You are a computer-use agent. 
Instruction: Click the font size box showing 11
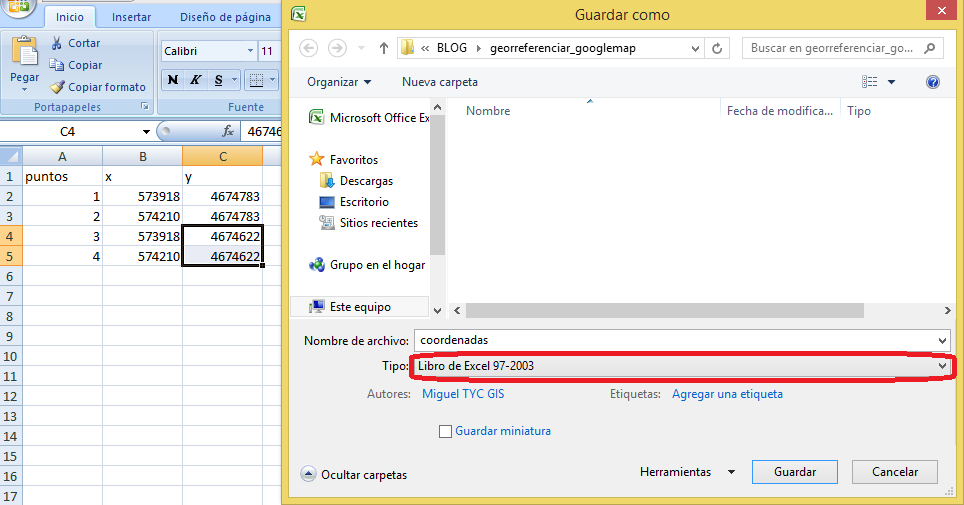269,51
